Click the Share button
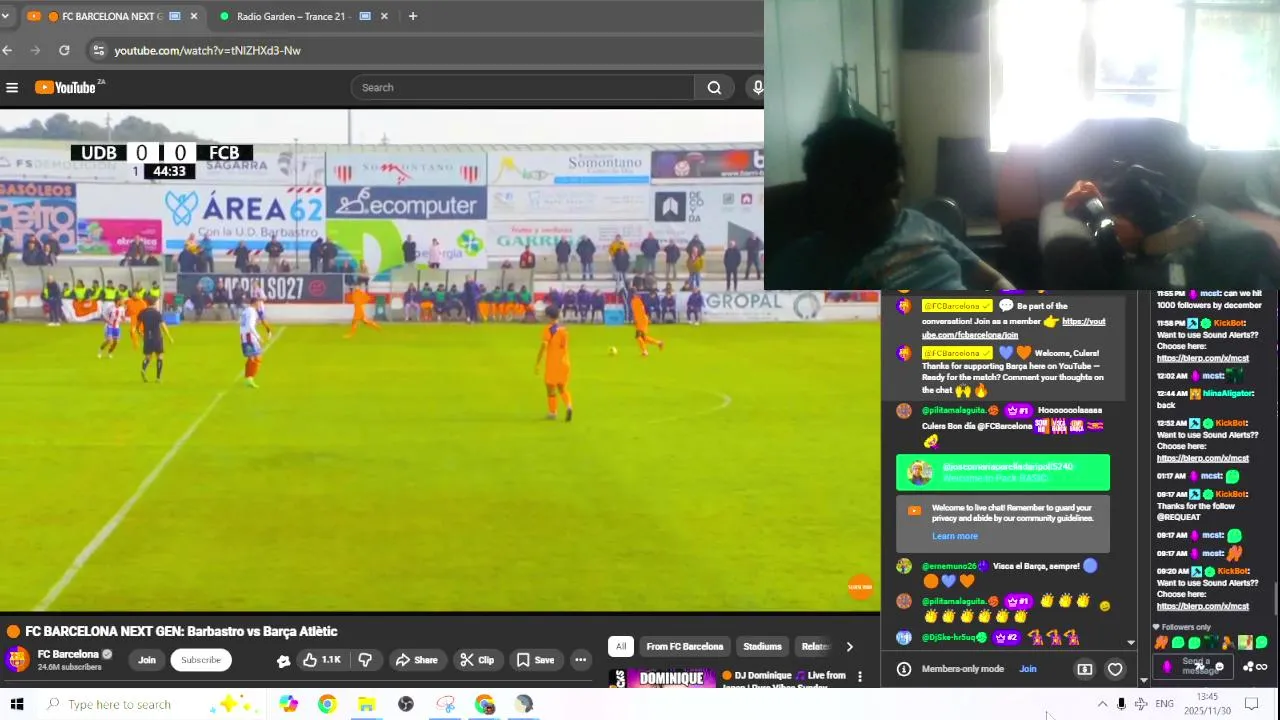This screenshot has height=720, width=1280. click(417, 660)
